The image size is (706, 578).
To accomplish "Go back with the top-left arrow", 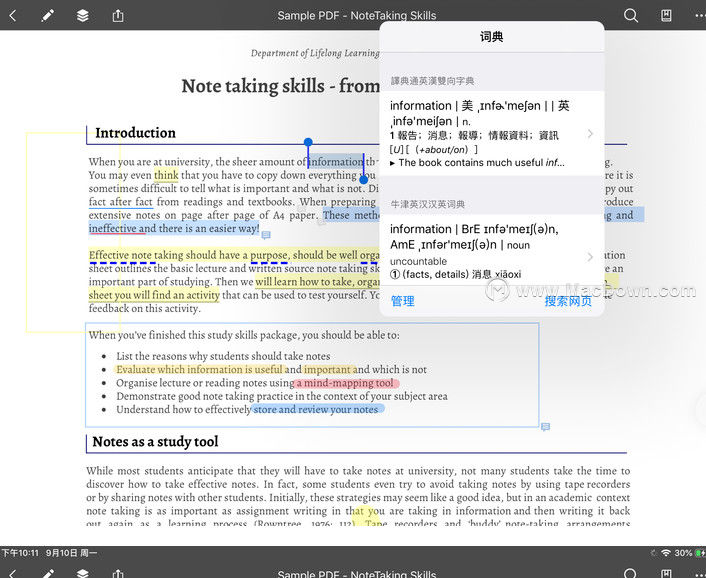I will point(13,16).
